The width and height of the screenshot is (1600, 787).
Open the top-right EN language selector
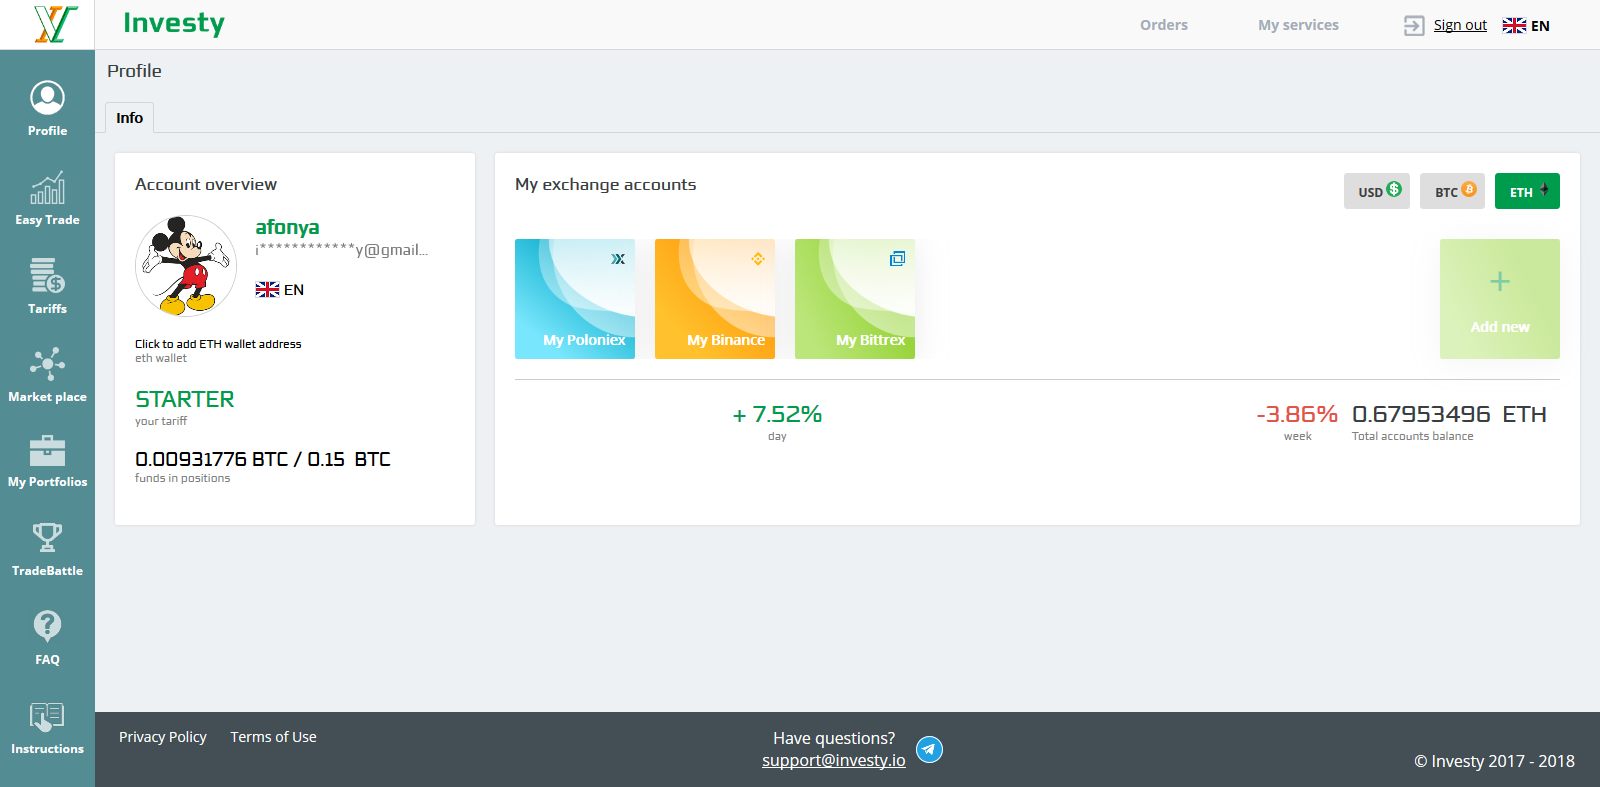(1526, 26)
